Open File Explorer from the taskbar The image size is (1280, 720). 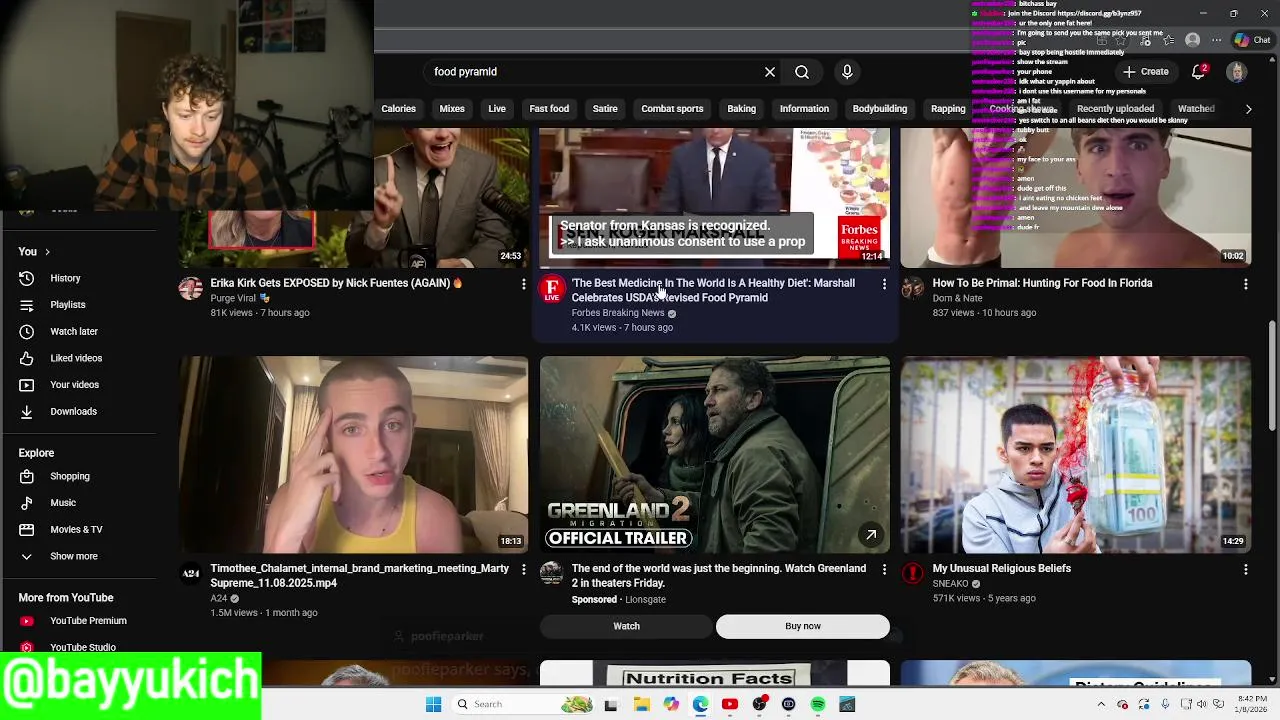click(x=641, y=704)
